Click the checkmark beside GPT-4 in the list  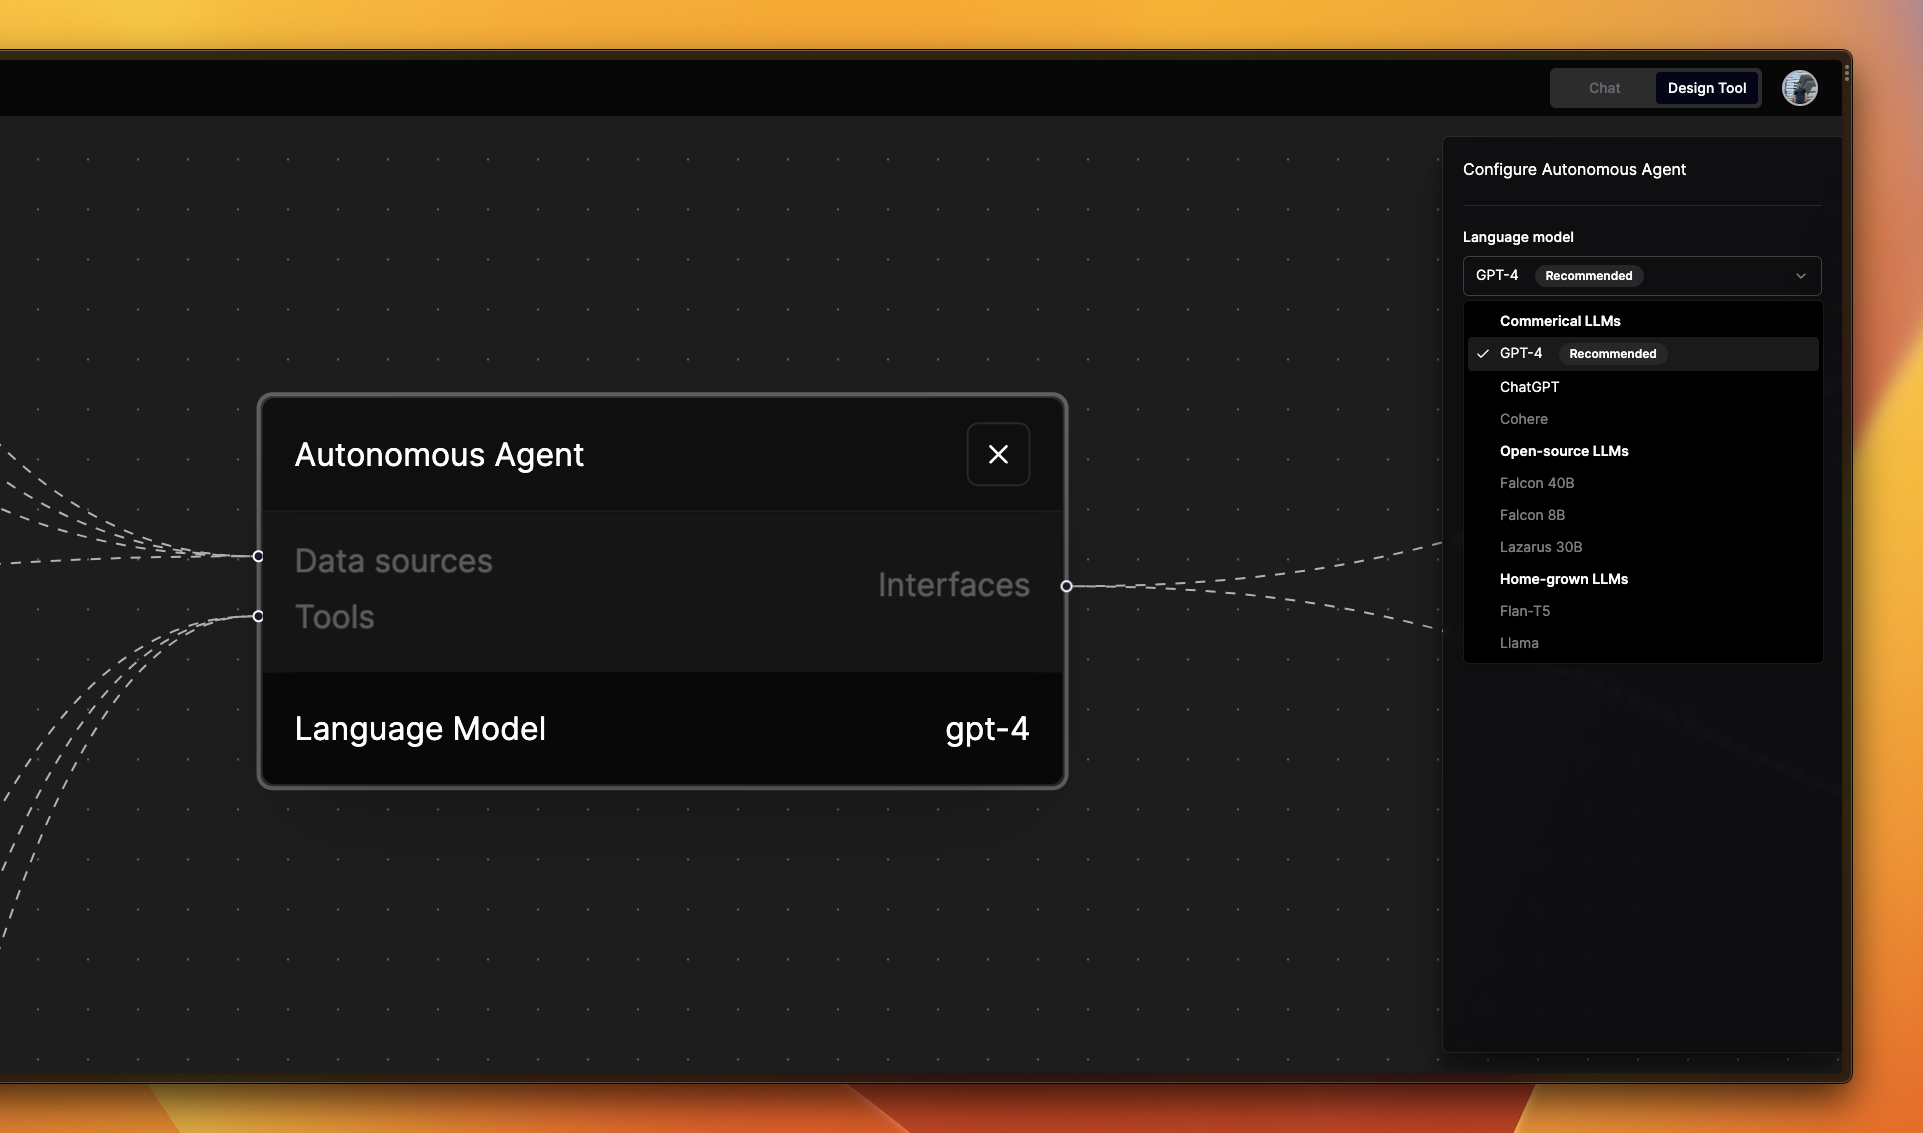click(1483, 353)
